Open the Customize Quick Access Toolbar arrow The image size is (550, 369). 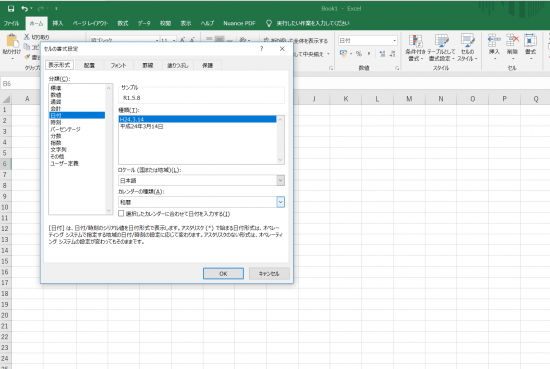tap(56, 9)
